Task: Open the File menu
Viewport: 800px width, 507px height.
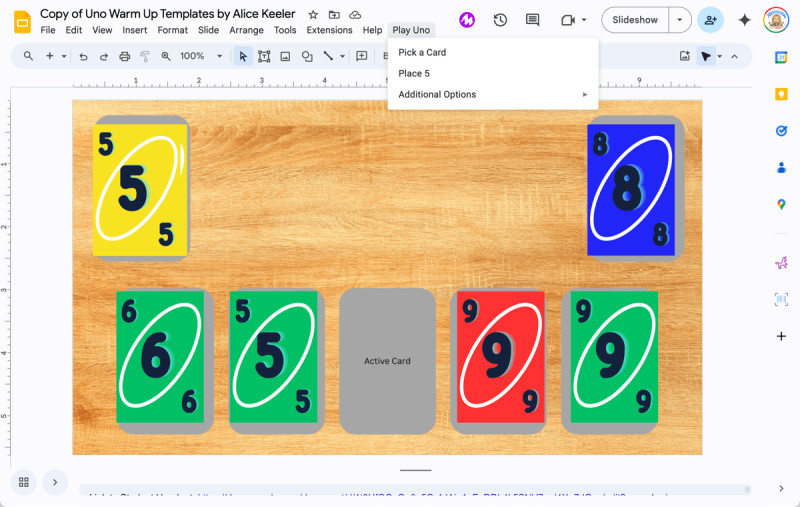Action: (x=48, y=30)
